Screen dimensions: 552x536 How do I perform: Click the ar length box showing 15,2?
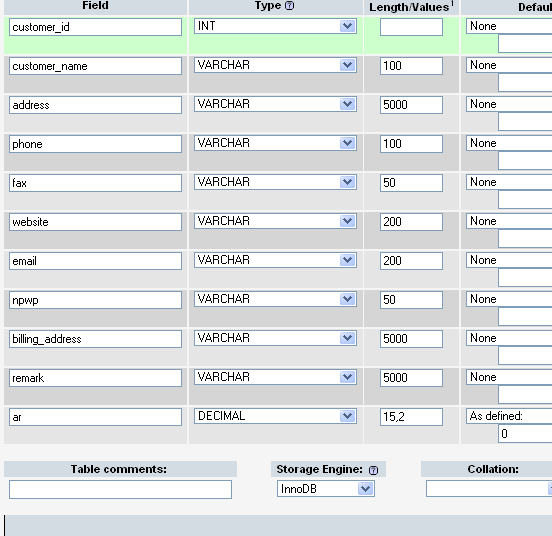pos(411,417)
